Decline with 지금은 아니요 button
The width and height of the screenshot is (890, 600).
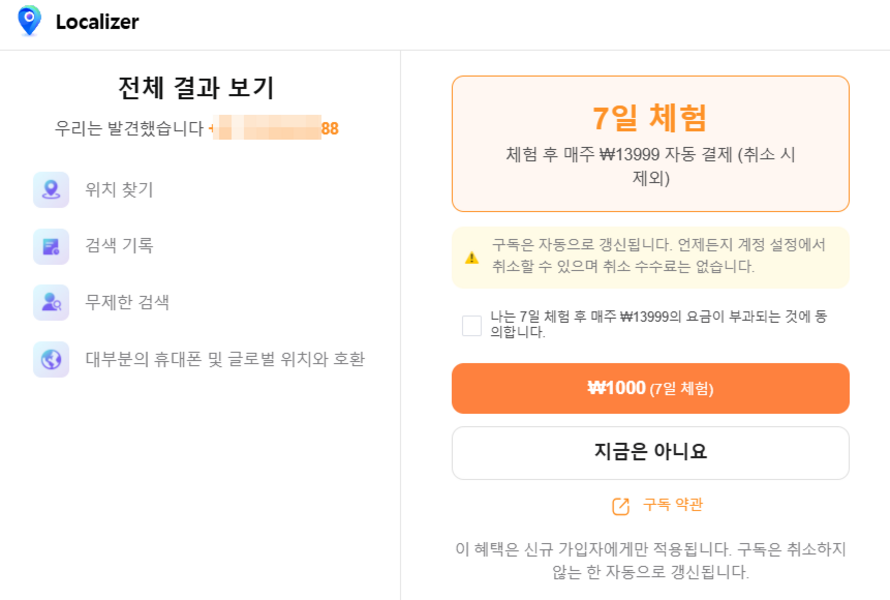pos(650,452)
